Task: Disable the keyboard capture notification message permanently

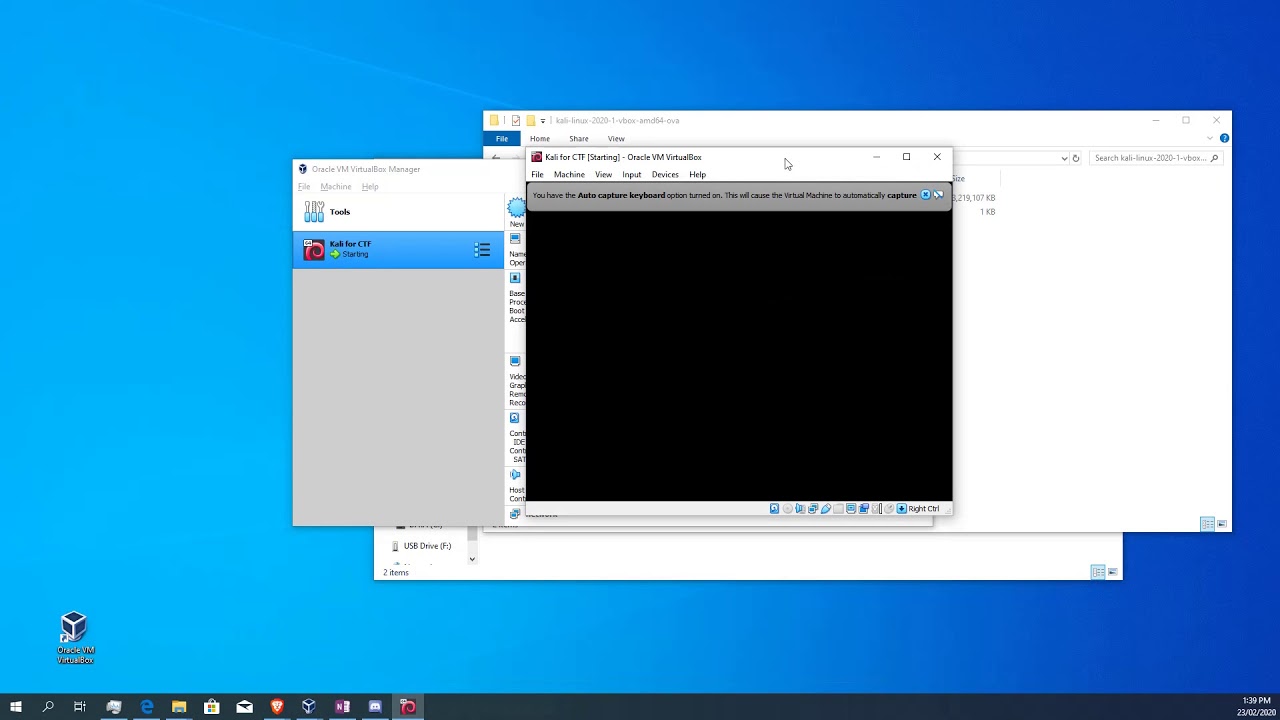Action: coord(938,194)
